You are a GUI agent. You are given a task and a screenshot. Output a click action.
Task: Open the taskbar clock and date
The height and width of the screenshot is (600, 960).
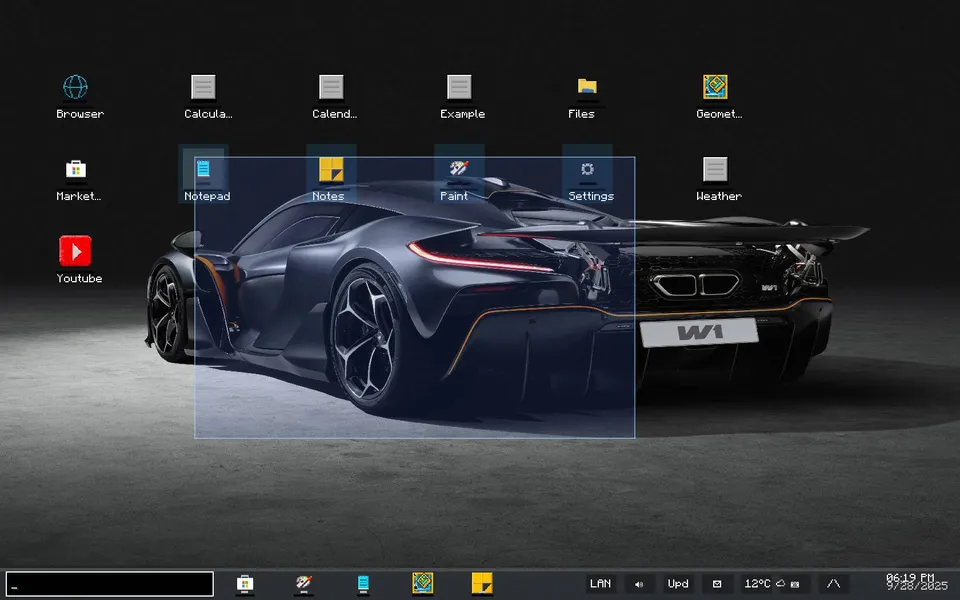click(x=917, y=582)
